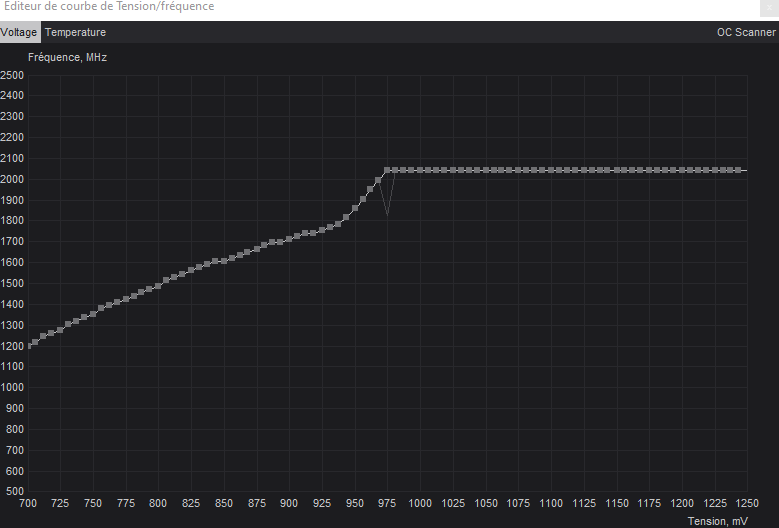Select the curve point at 800 mV
The height and width of the screenshot is (528, 779).
point(158,286)
